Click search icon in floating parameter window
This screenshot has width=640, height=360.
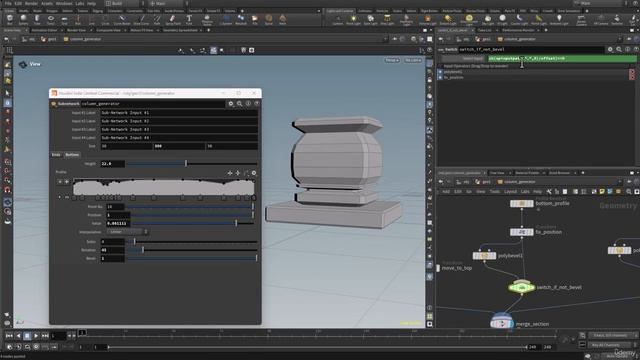[x=240, y=104]
